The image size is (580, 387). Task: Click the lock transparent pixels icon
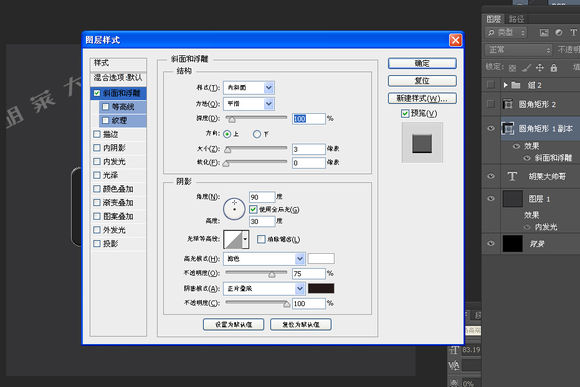[x=512, y=68]
